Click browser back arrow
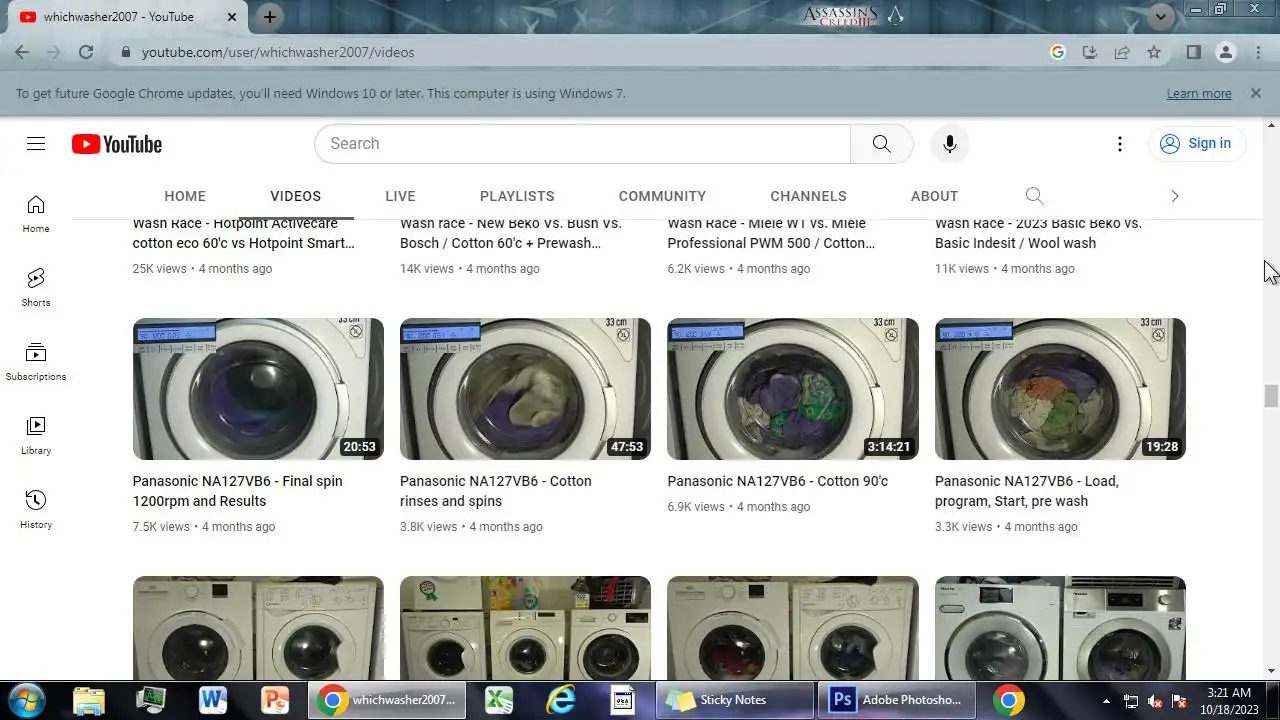The height and width of the screenshot is (720, 1280). [22, 52]
